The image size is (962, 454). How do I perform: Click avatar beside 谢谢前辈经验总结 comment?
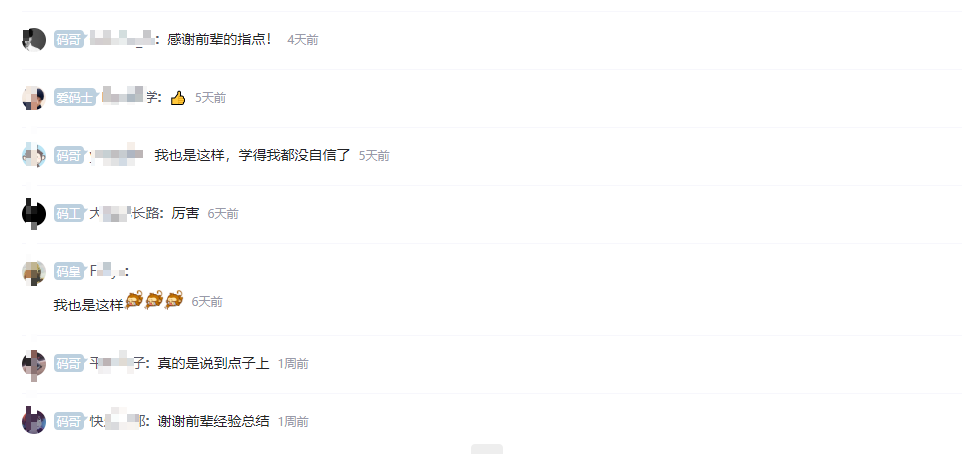click(34, 421)
